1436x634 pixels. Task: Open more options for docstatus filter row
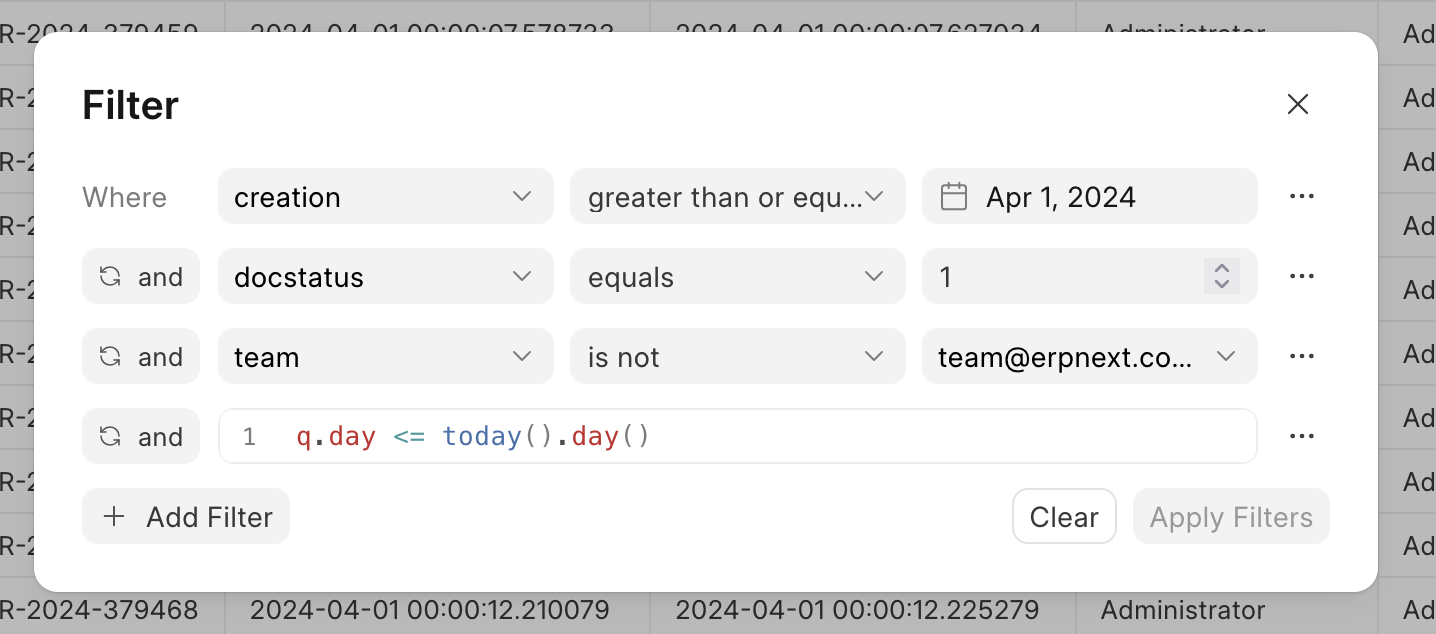pyautogui.click(x=1301, y=276)
